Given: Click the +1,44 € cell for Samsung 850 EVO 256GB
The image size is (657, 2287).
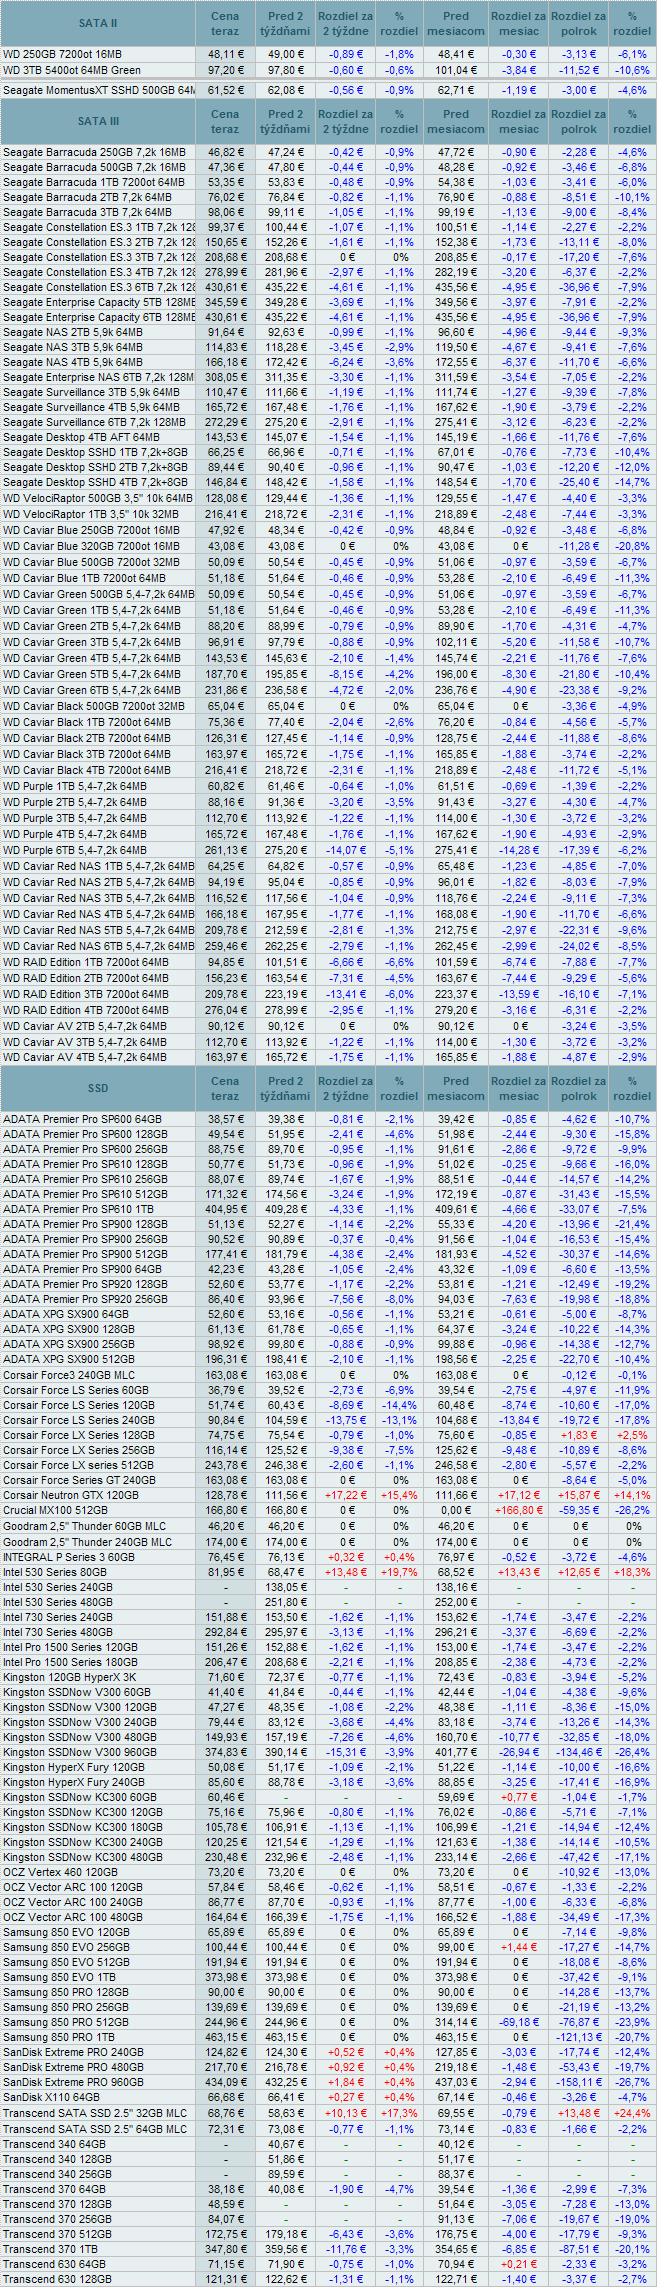Looking at the screenshot, I should coord(518,1948).
